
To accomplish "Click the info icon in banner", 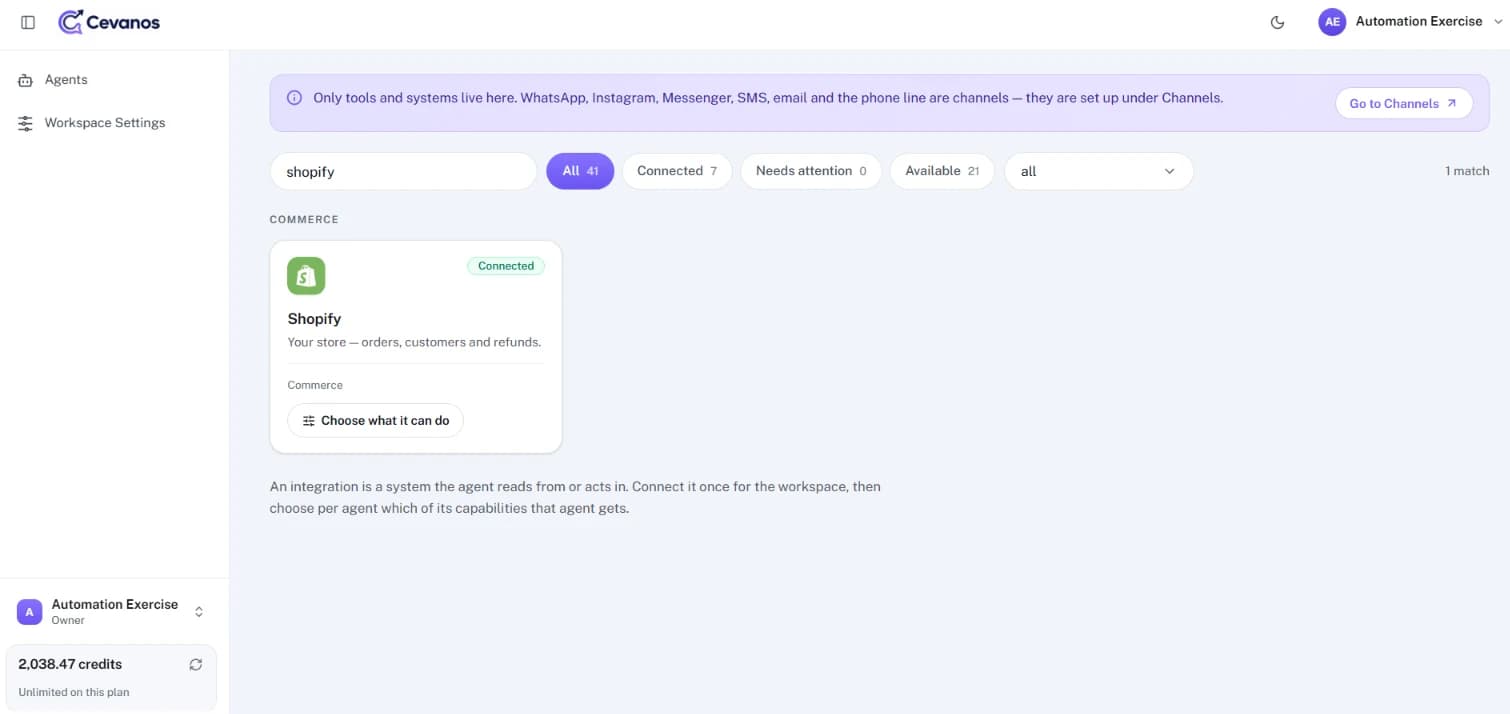I will click(x=294, y=98).
